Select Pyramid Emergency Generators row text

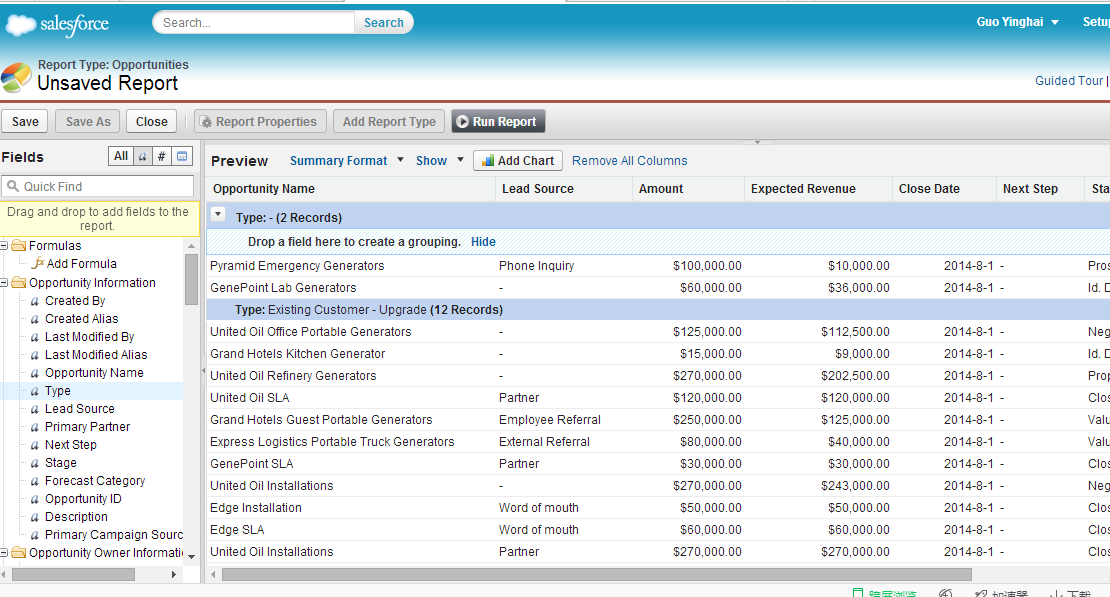(x=297, y=266)
